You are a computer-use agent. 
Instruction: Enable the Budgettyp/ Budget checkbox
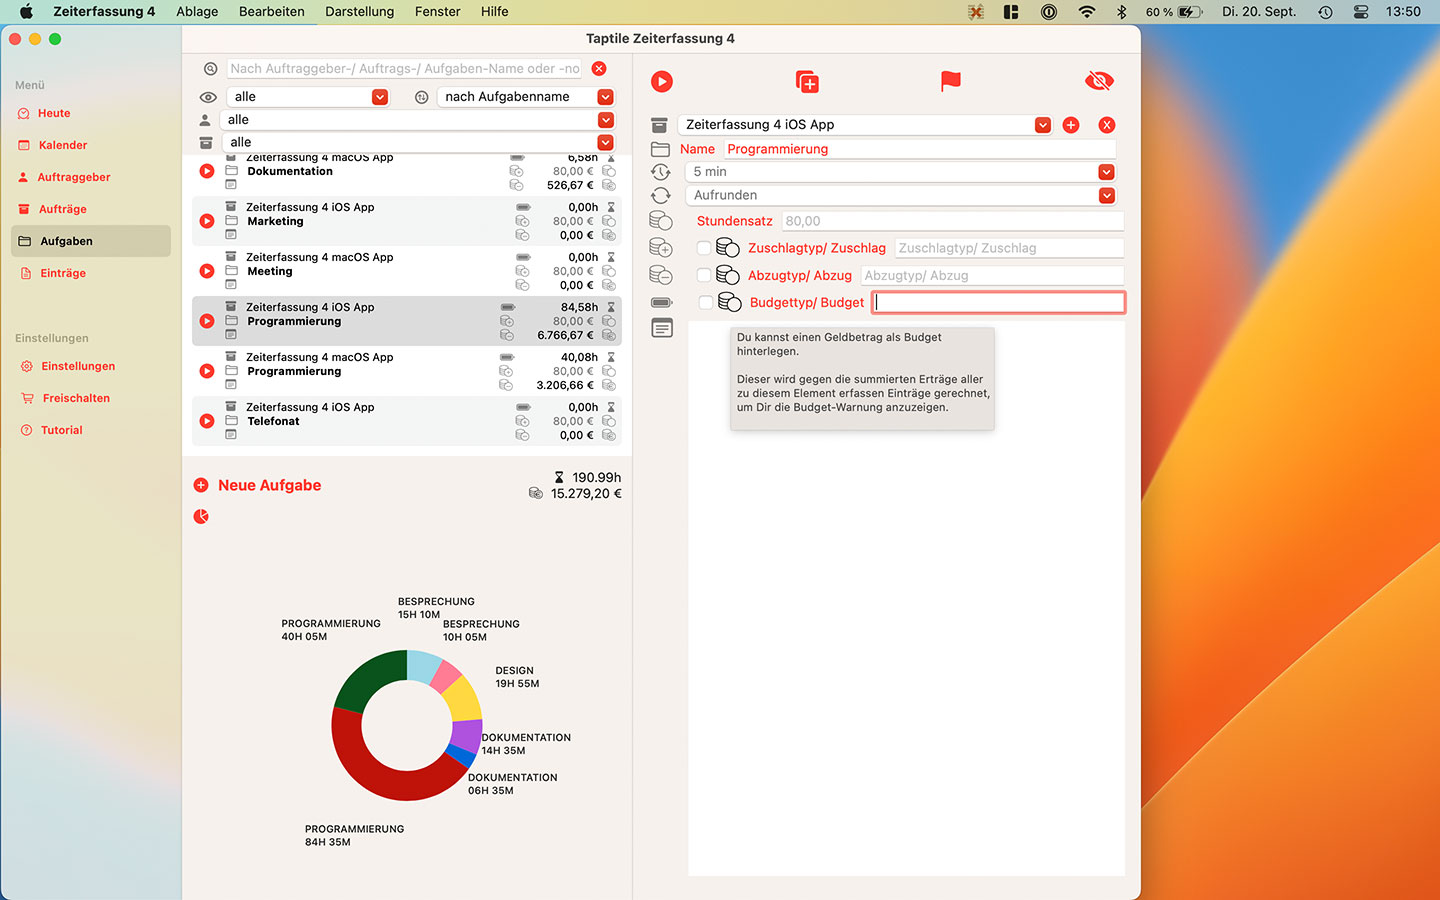pyautogui.click(x=706, y=302)
